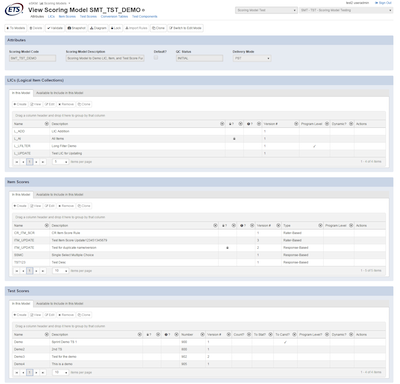Click the Clone button in top toolbar

[158, 28]
